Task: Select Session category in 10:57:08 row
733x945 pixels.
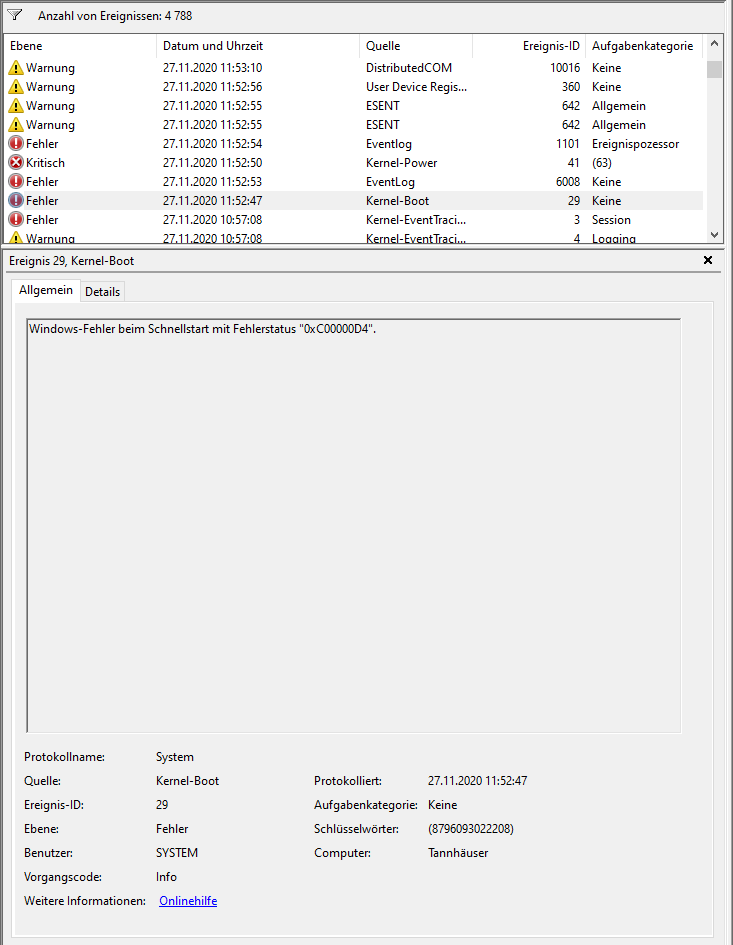Action: coord(611,219)
